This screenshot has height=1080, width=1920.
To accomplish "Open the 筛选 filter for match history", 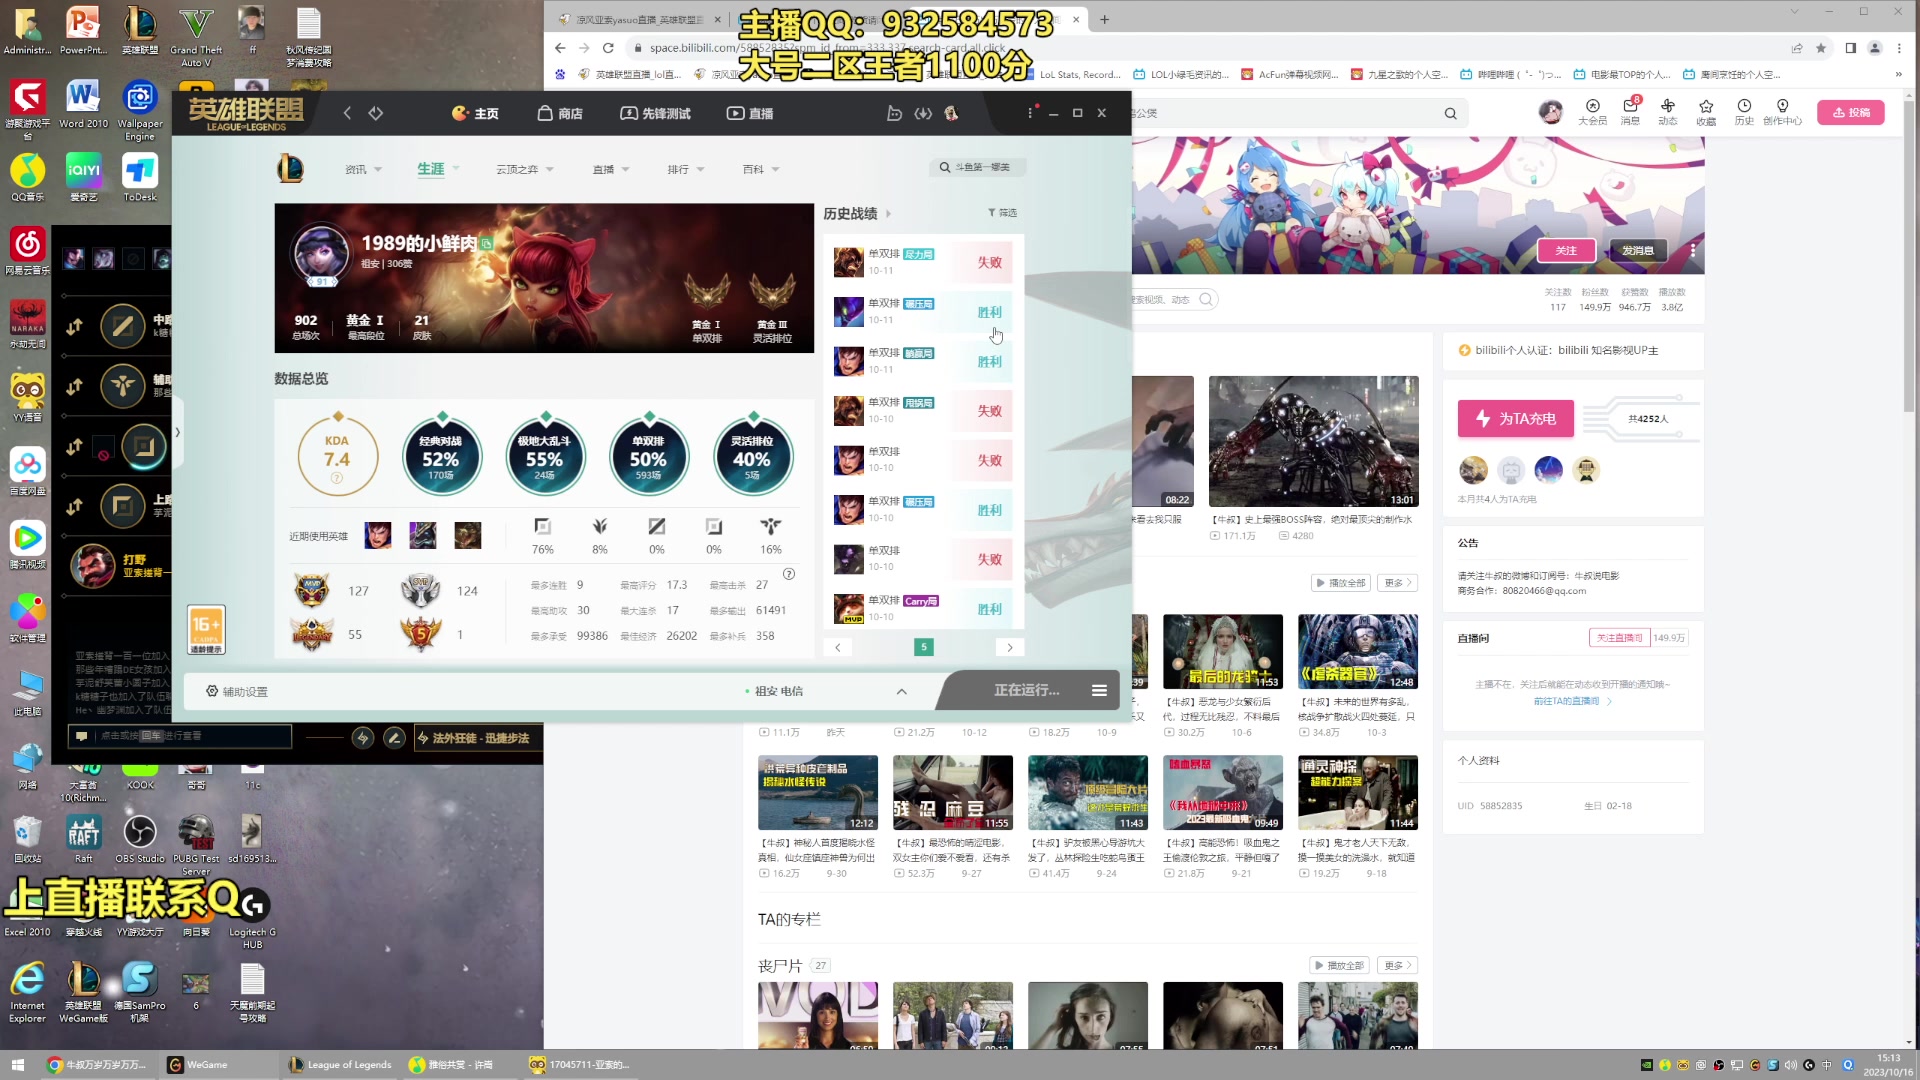I will [1002, 213].
